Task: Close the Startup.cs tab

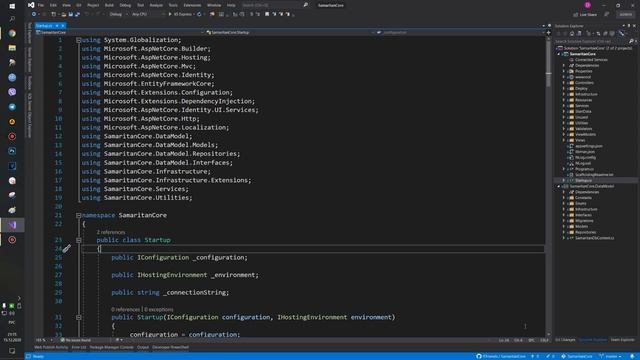Action: (63, 26)
